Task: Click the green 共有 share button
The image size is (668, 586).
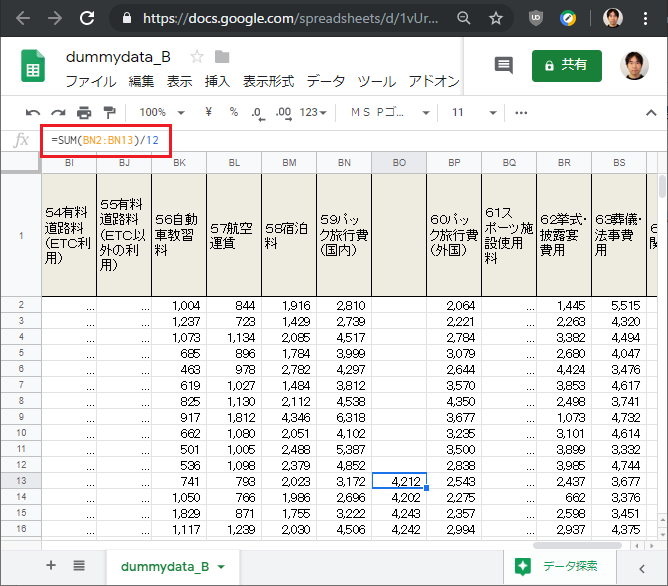Action: click(x=567, y=66)
